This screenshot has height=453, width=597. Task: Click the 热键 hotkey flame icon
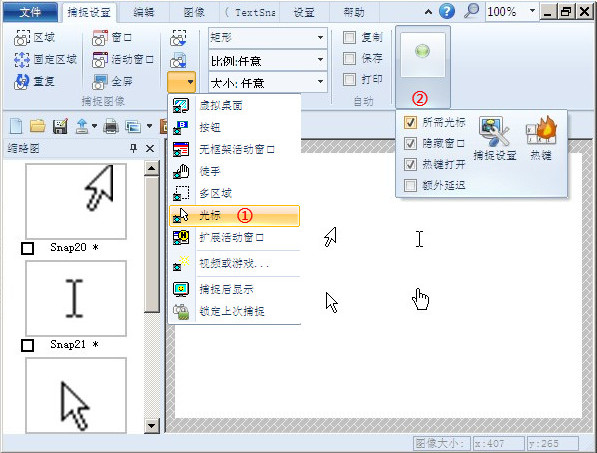(541, 130)
